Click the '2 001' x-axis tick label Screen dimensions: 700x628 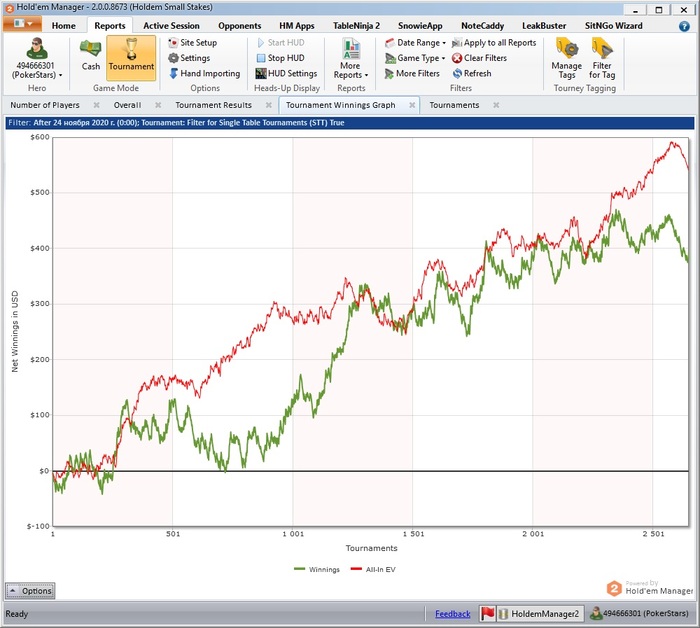(533, 534)
